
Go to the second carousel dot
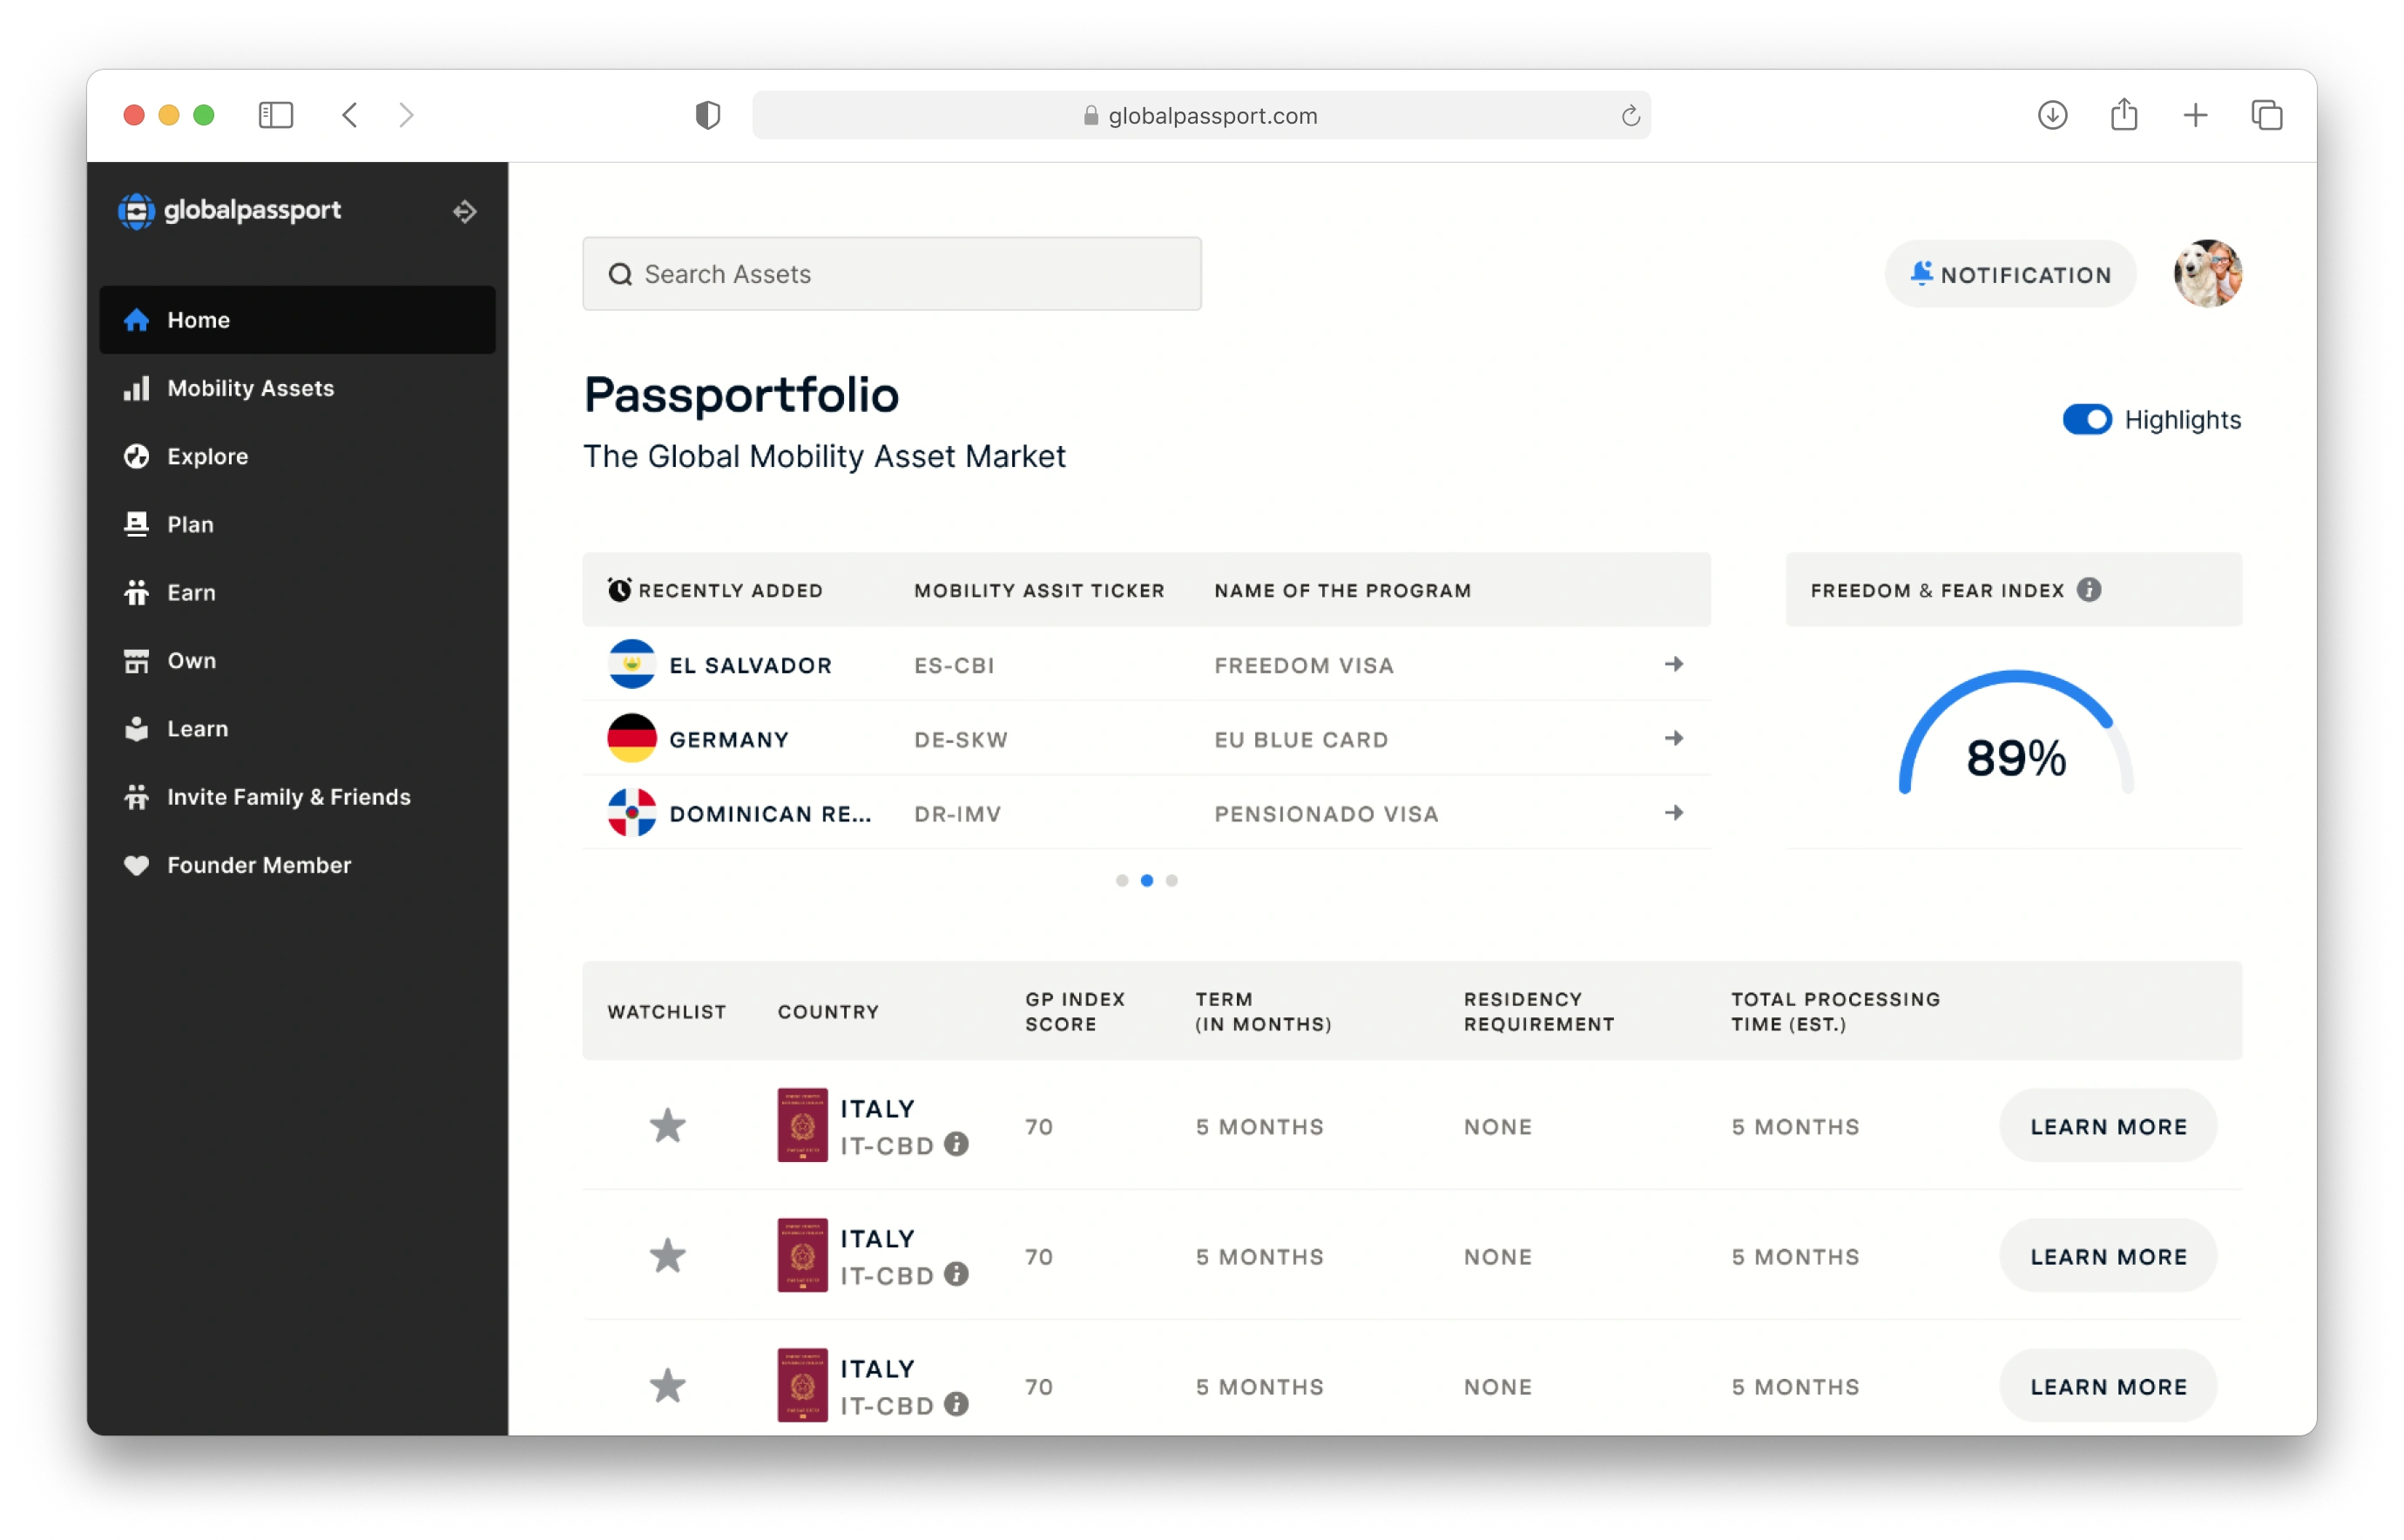(x=1147, y=880)
